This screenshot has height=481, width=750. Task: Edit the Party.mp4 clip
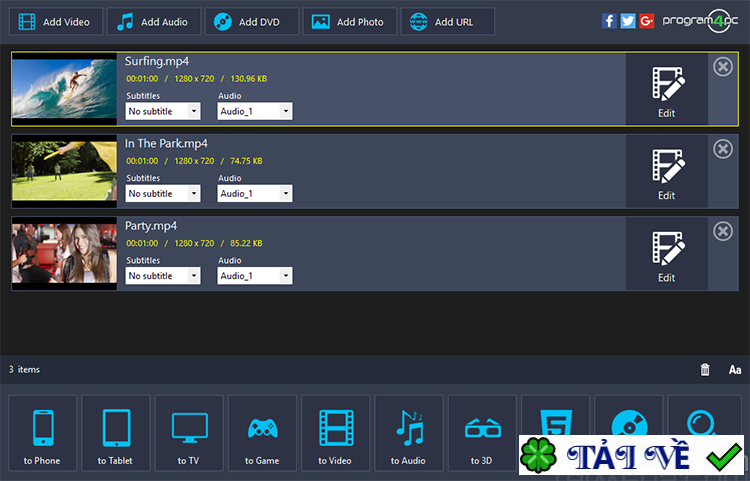667,254
